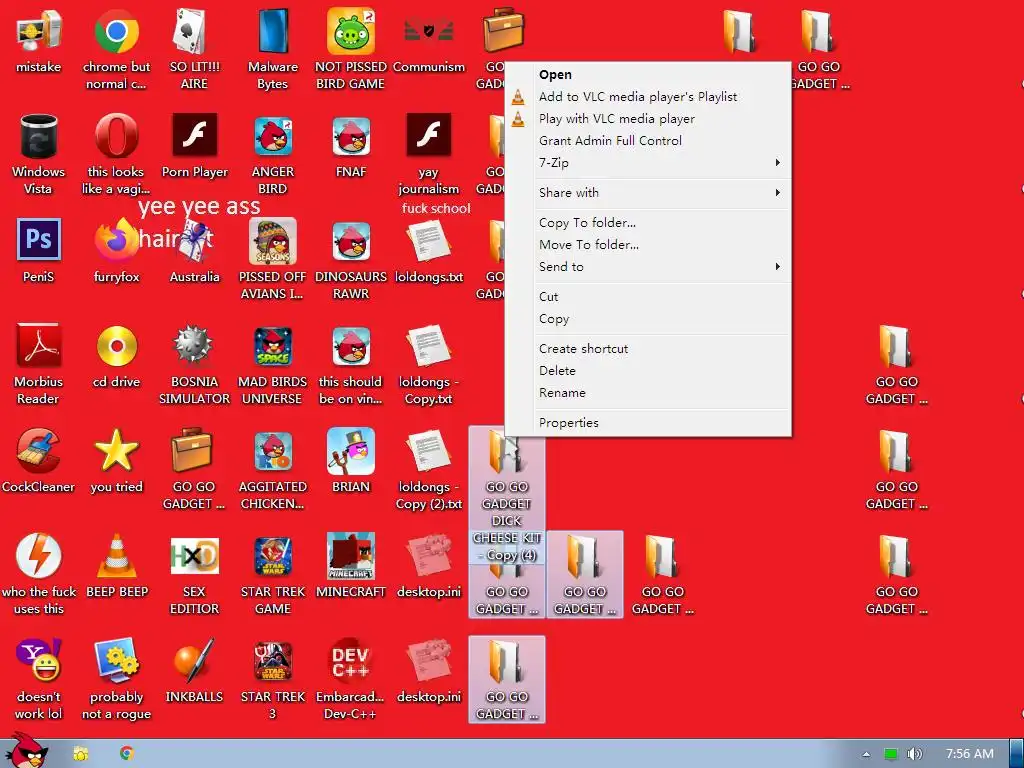
Task: Select the PISSED OFF AVIANS Seasons icon
Action: [x=272, y=259]
